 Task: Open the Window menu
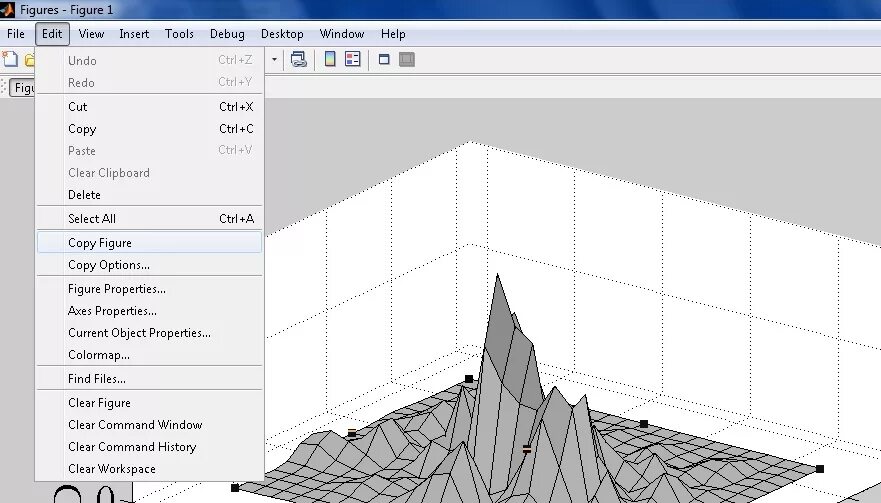point(342,34)
